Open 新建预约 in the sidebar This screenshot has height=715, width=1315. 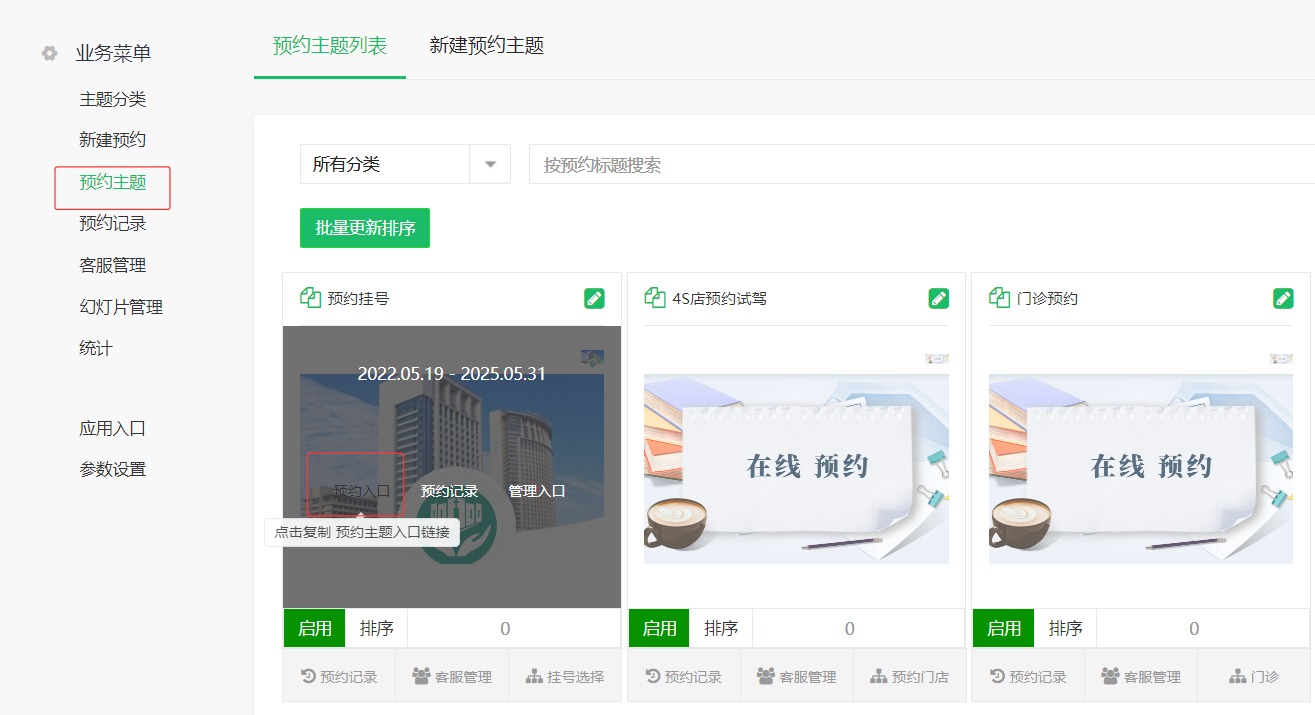click(113, 140)
